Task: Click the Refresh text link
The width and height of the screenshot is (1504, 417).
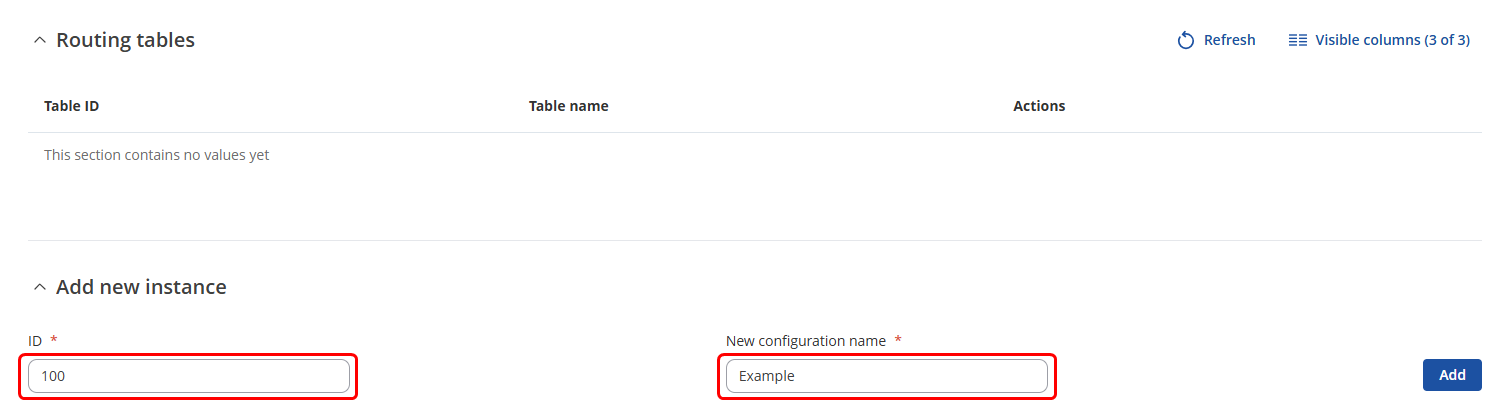Action: pos(1229,40)
